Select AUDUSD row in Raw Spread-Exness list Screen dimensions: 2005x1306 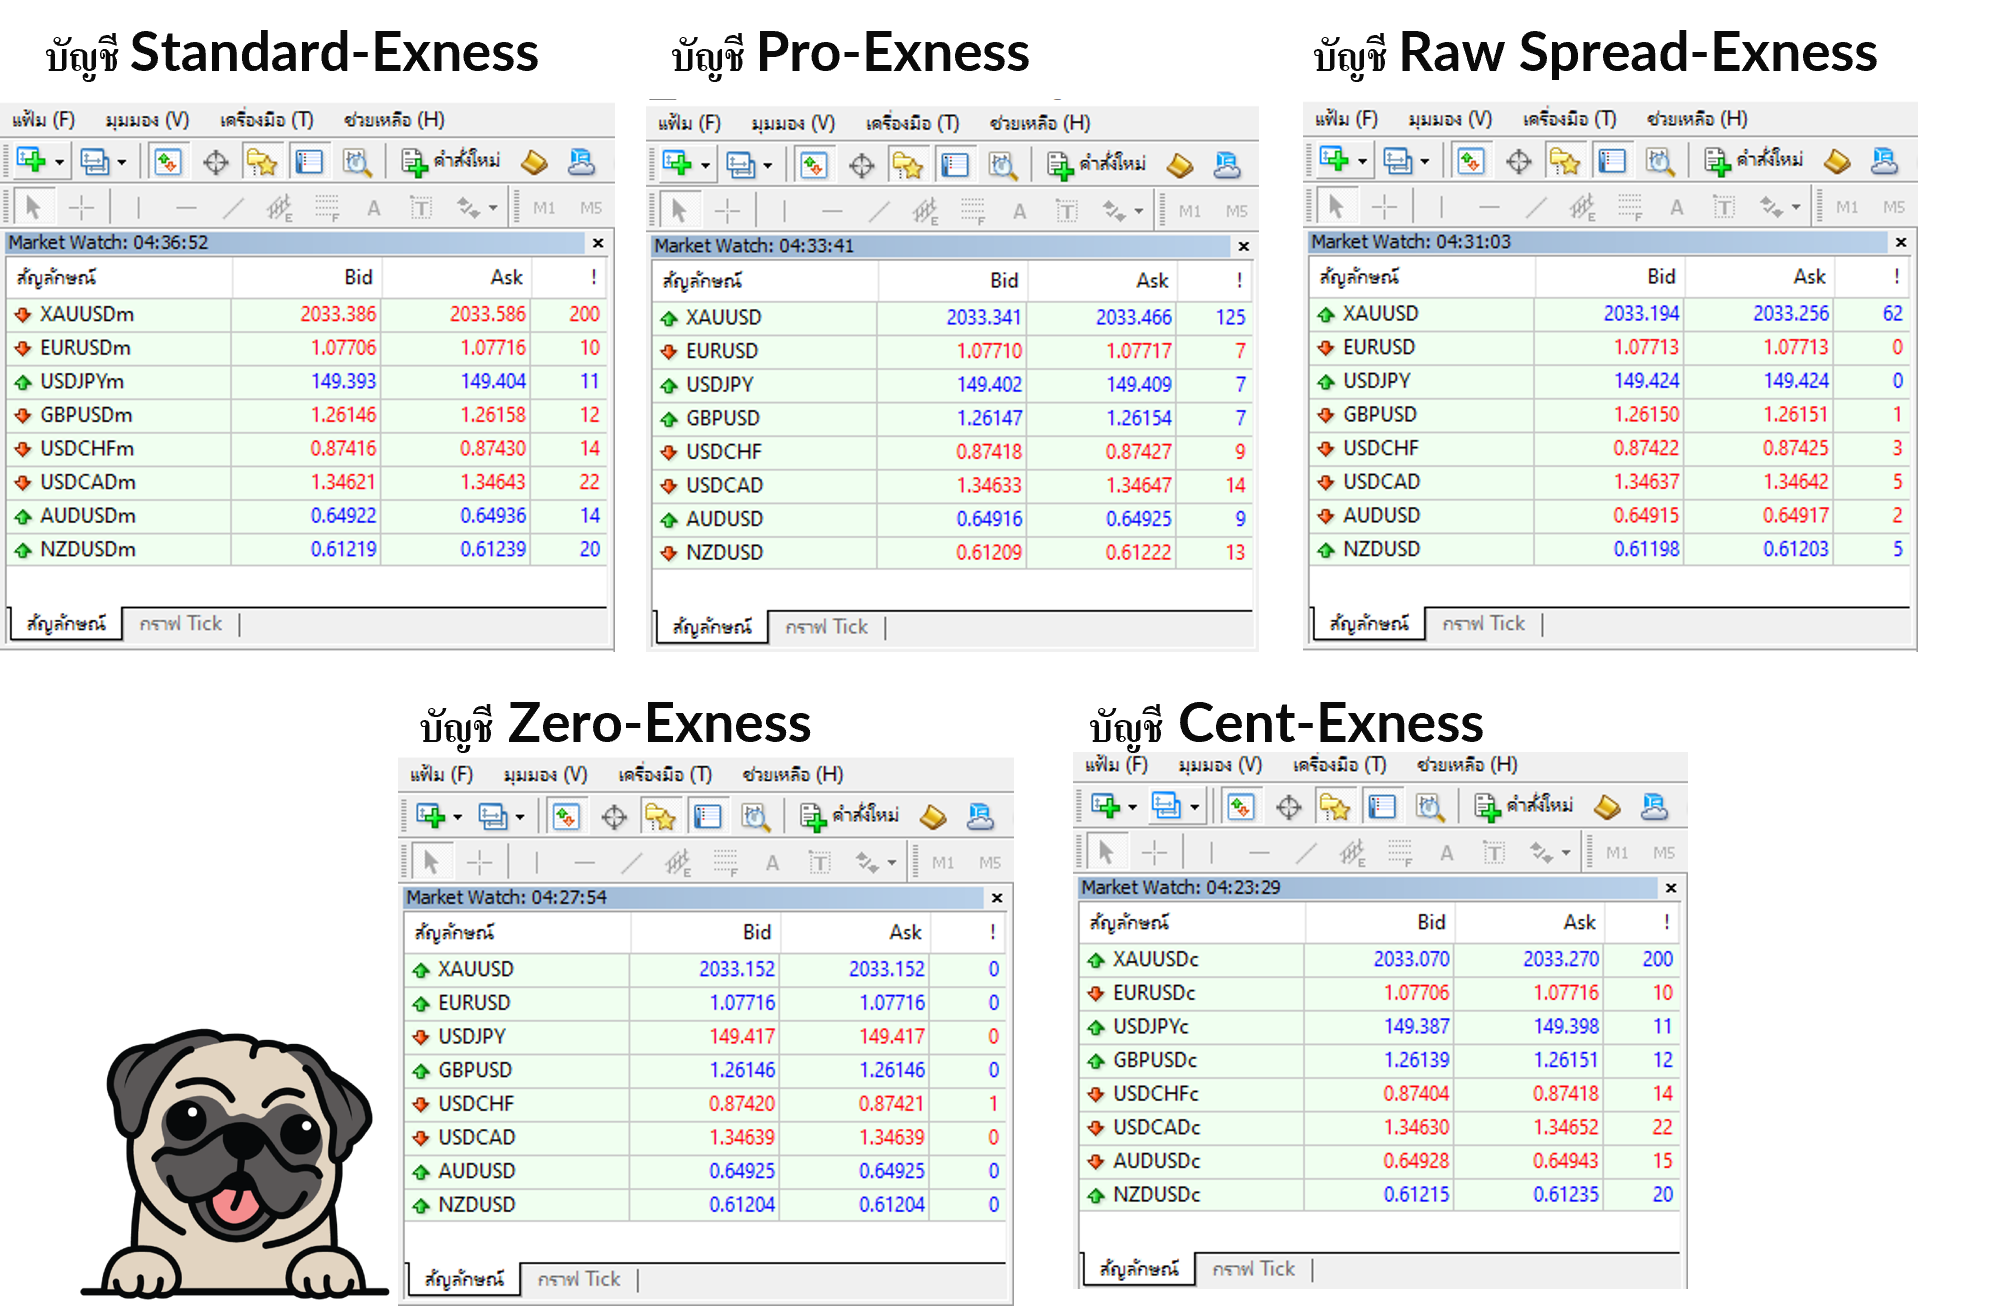[x=1609, y=515]
